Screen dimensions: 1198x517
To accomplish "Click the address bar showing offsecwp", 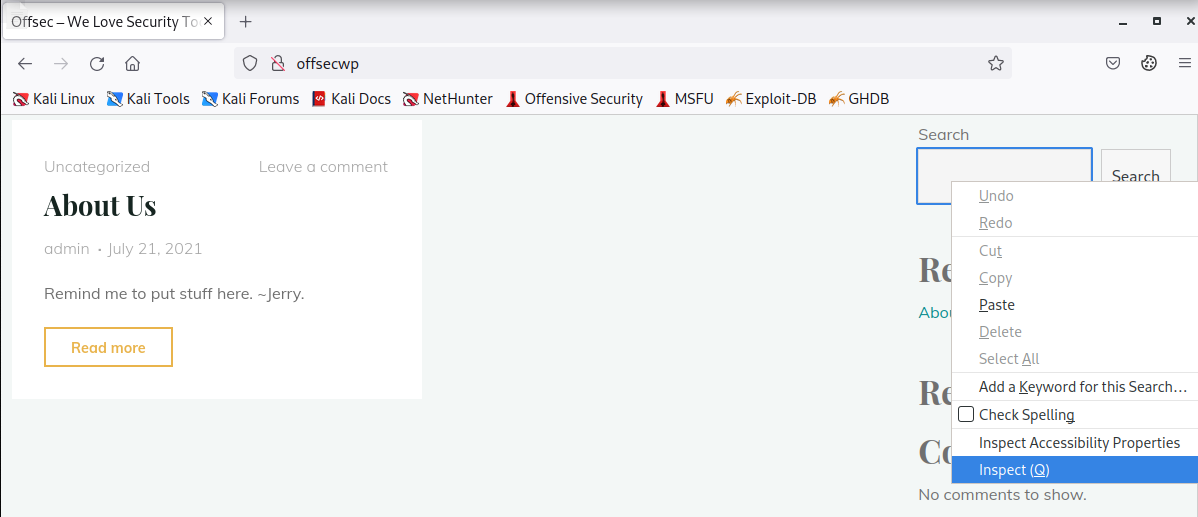I will pos(620,63).
